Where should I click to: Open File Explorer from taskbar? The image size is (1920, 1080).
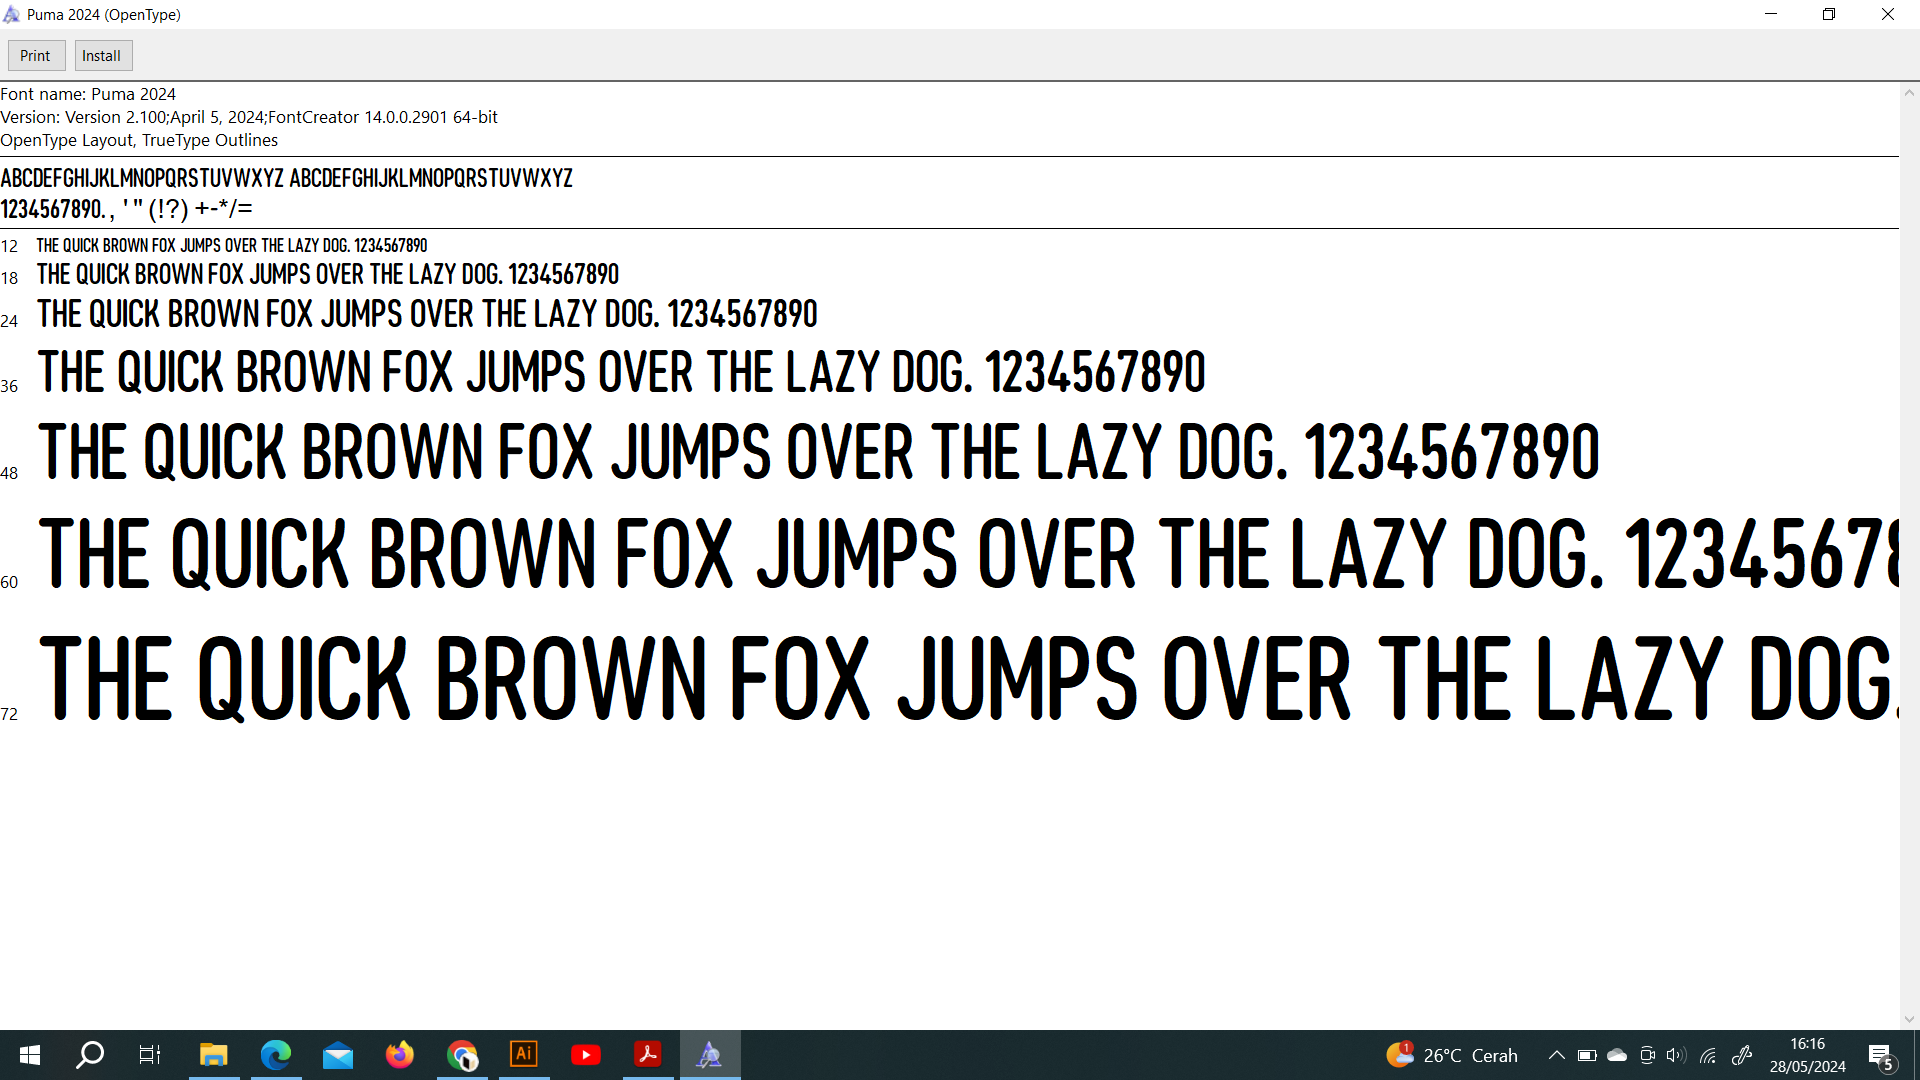pyautogui.click(x=214, y=1055)
